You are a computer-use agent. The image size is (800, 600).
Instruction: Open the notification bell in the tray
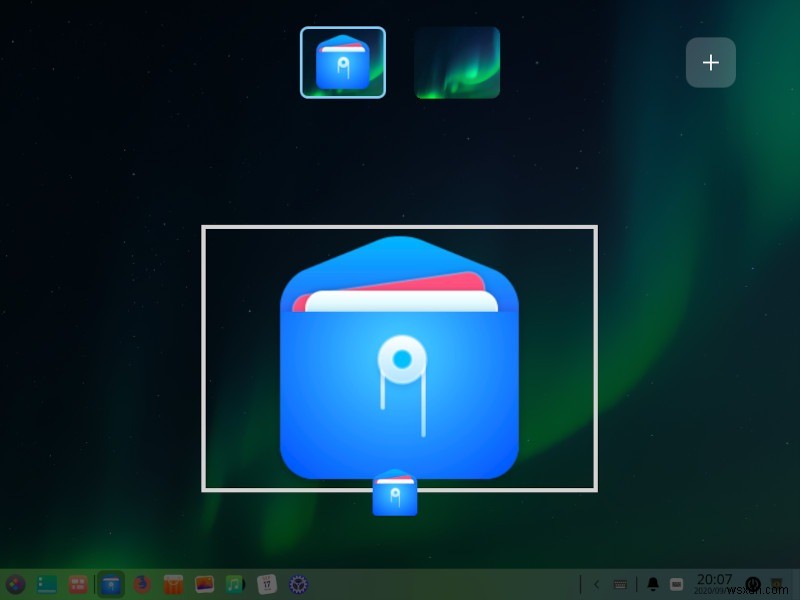click(653, 583)
